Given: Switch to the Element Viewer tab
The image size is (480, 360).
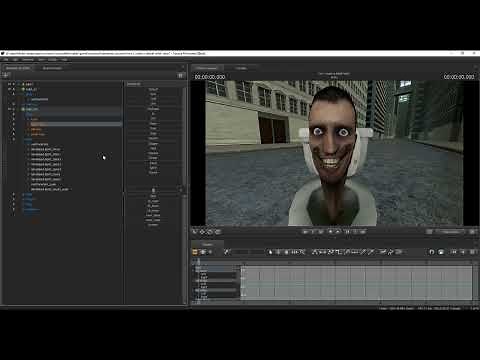Looking at the screenshot, I should (52, 68).
